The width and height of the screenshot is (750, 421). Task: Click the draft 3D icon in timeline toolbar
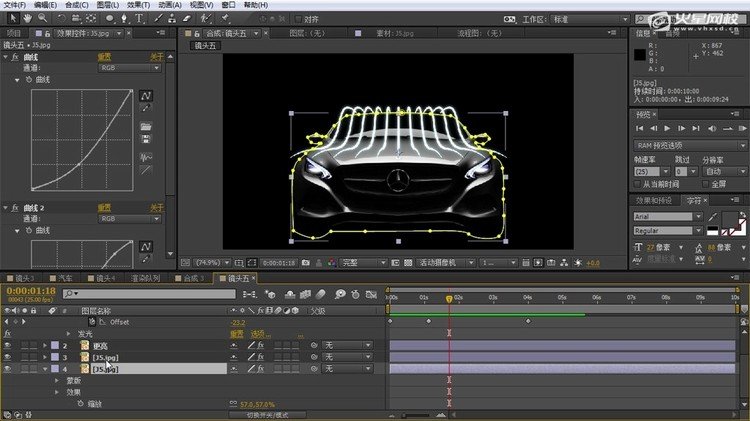[x=270, y=294]
